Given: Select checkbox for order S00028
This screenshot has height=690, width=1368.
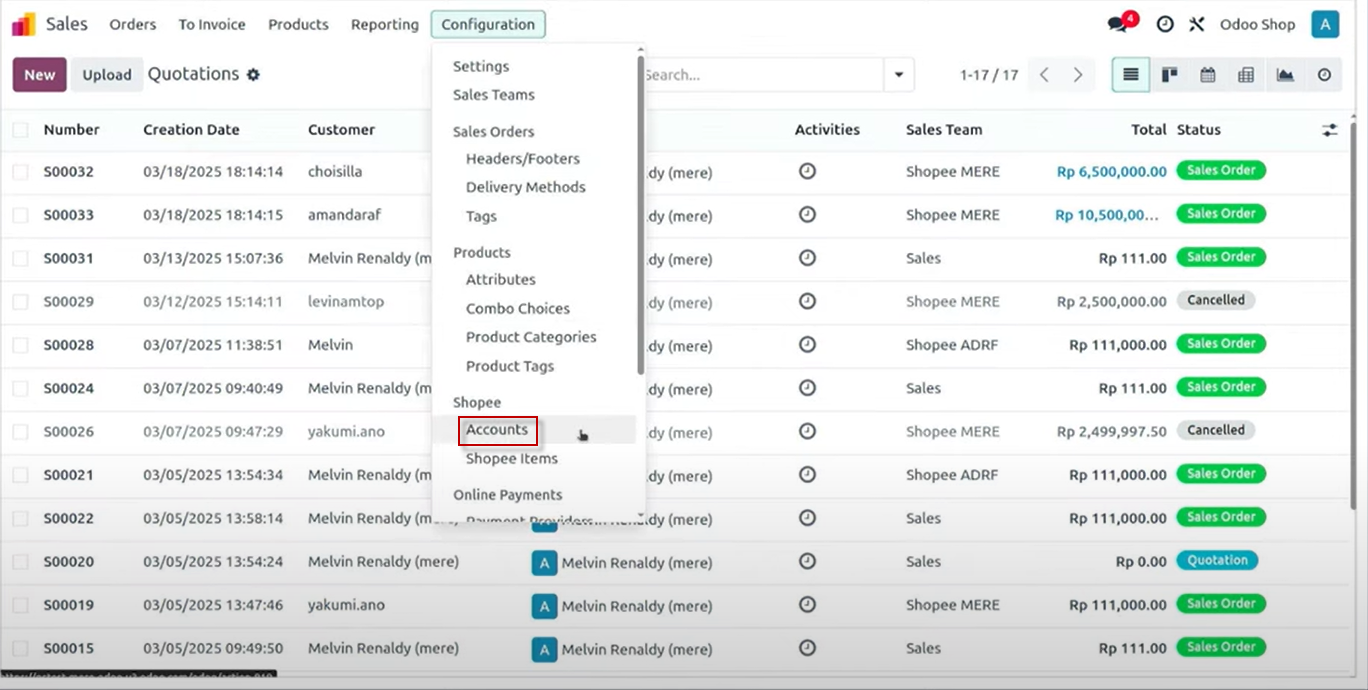Looking at the screenshot, I should tap(20, 345).
